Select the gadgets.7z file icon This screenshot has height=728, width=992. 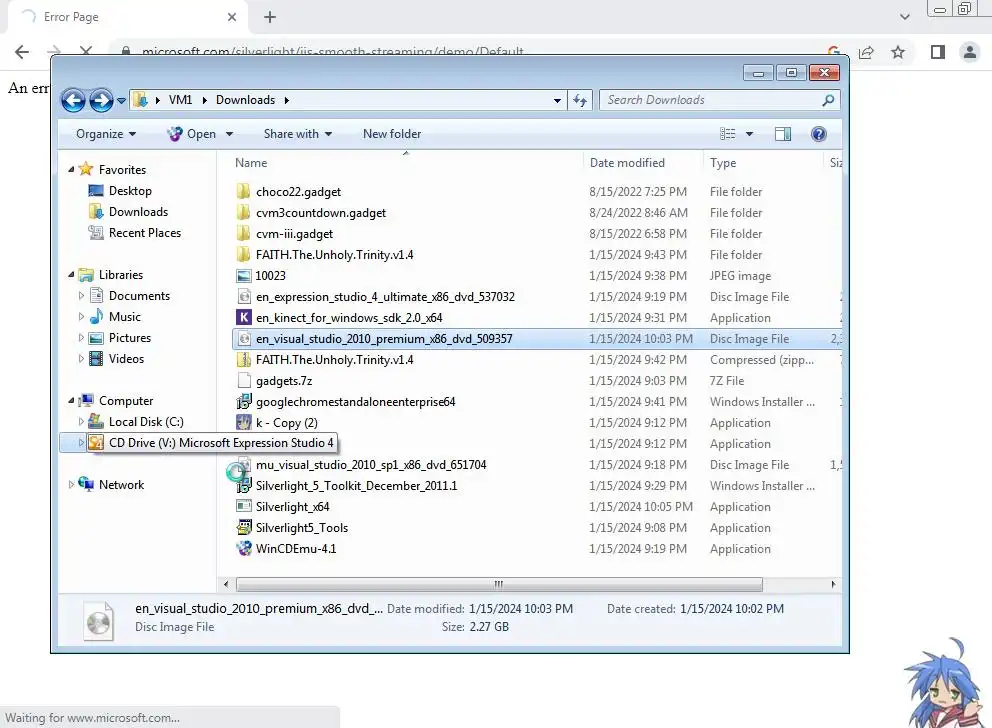tap(244, 380)
